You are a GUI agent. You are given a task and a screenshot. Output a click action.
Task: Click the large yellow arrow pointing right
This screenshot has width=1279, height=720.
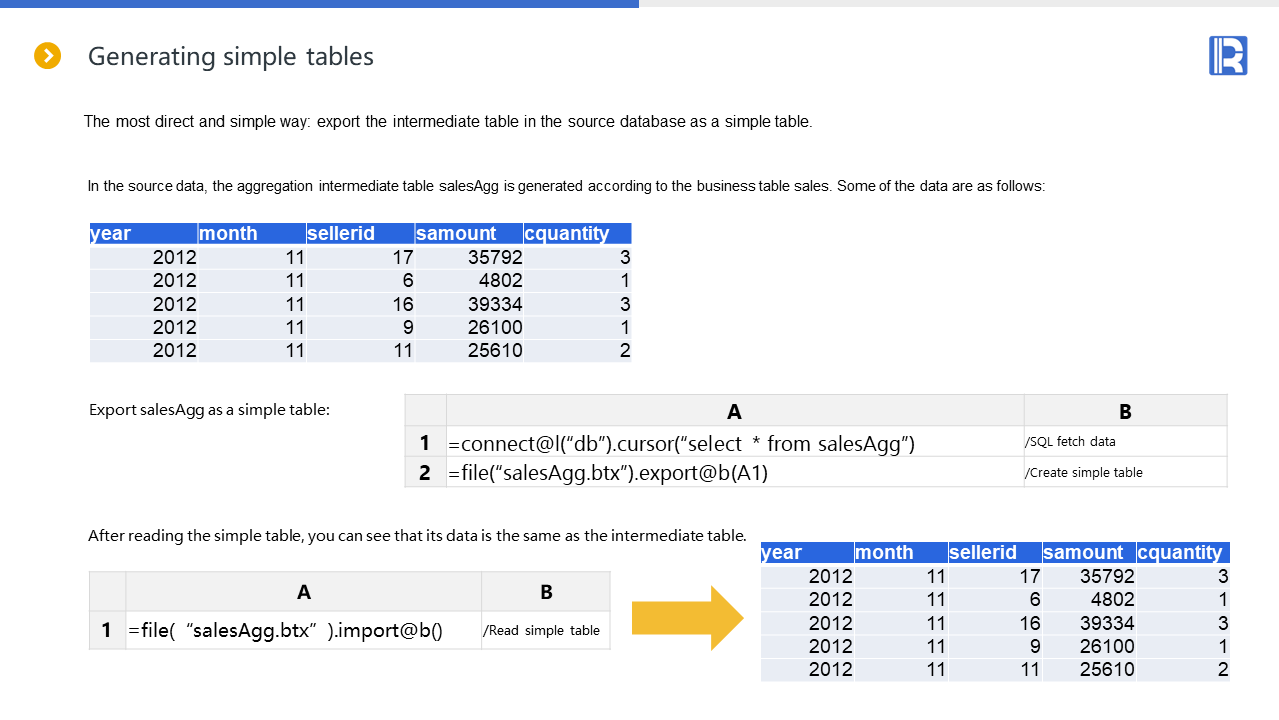click(687, 618)
